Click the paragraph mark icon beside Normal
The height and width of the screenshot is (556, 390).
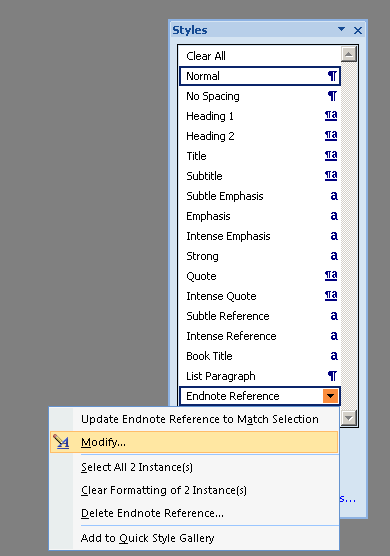coord(332,76)
